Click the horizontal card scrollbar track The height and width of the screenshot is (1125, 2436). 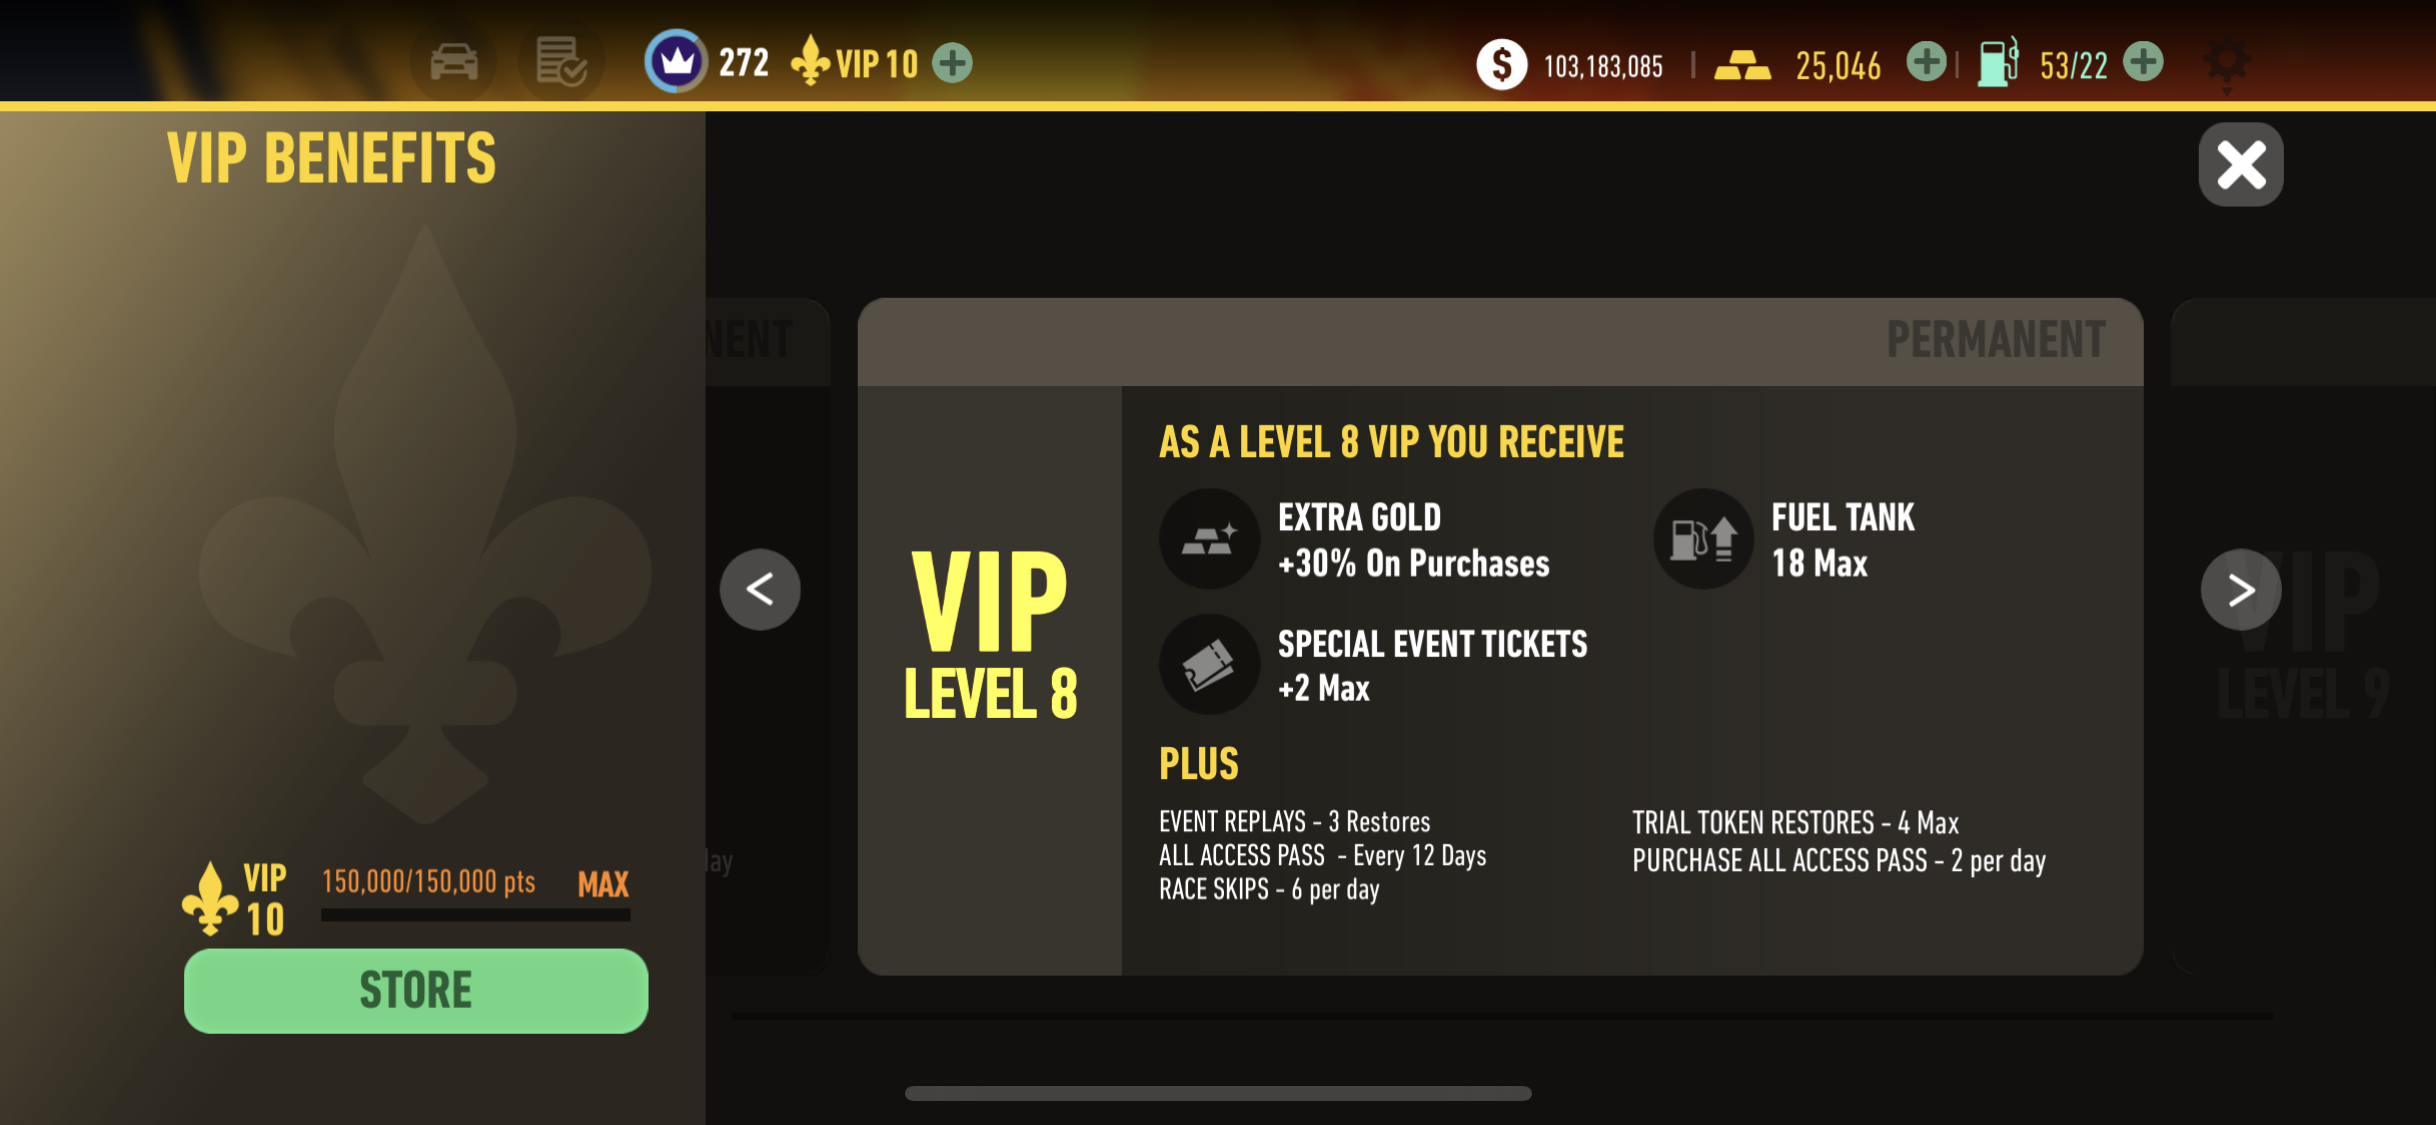[1502, 1016]
